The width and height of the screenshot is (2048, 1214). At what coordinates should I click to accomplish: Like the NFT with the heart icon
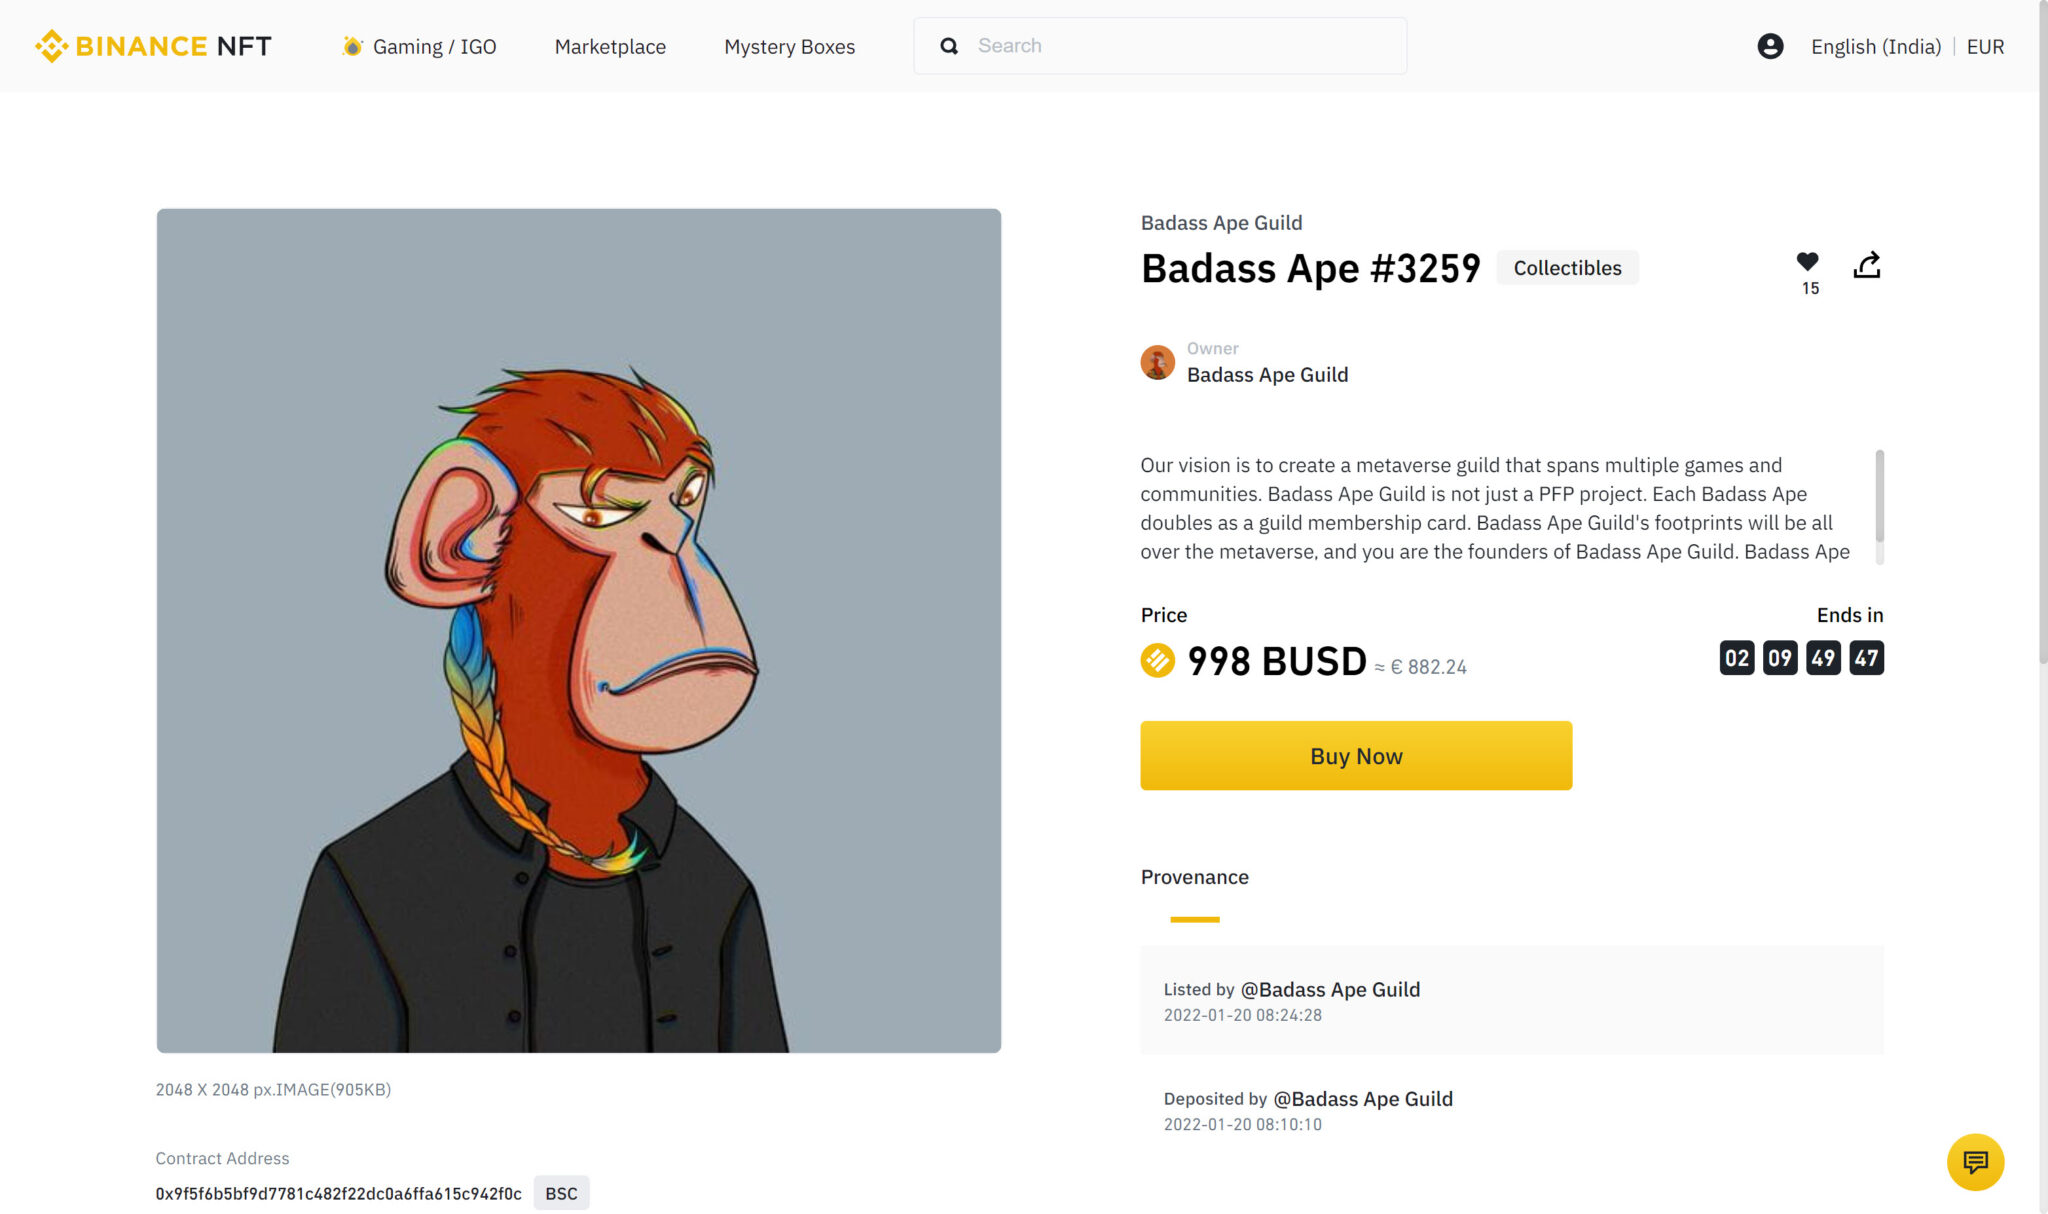tap(1807, 262)
